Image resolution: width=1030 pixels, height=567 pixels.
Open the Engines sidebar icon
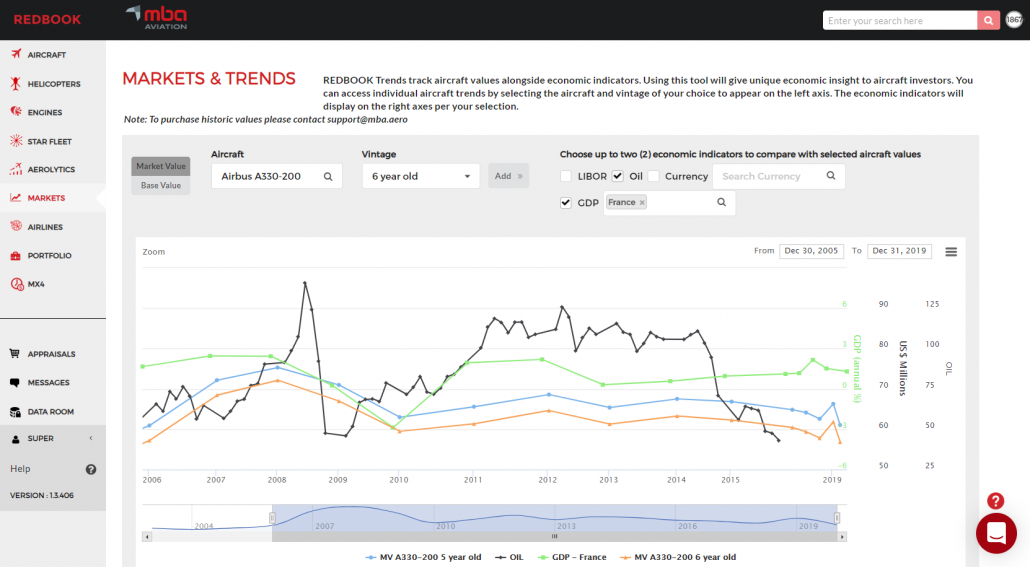[x=16, y=112]
